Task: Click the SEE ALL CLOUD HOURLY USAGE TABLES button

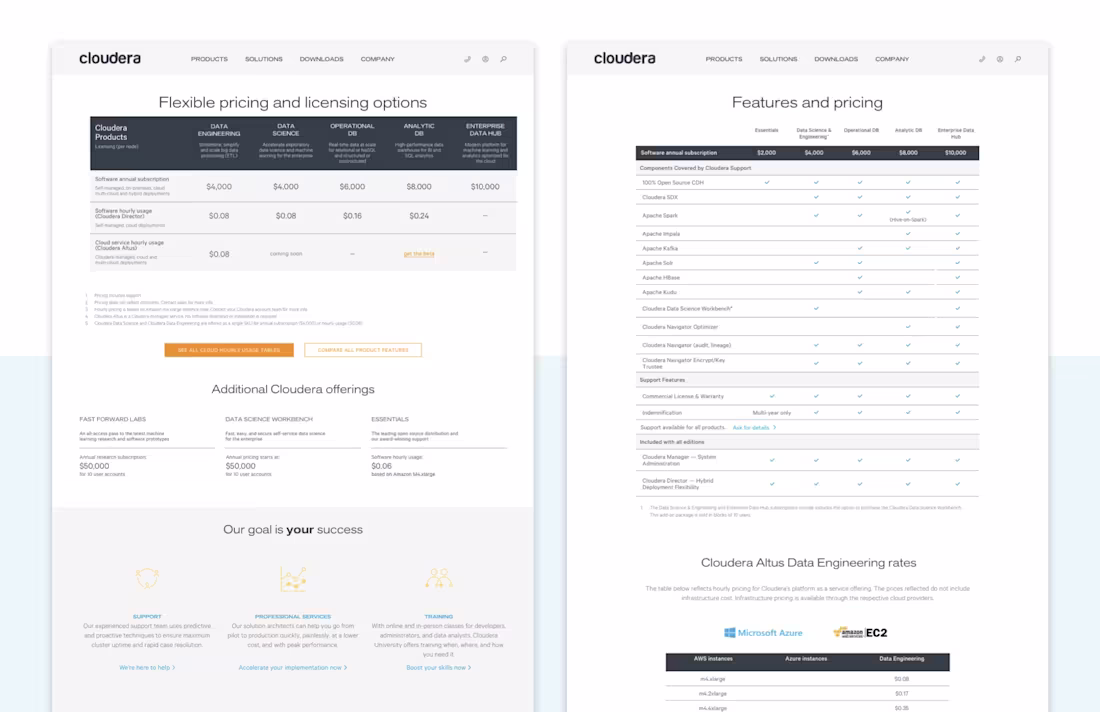Action: (228, 350)
